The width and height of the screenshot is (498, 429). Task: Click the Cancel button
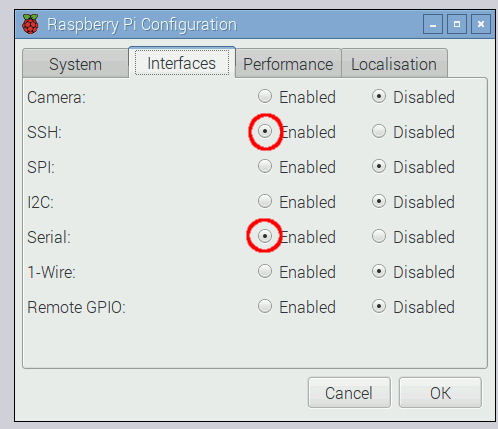pyautogui.click(x=349, y=393)
